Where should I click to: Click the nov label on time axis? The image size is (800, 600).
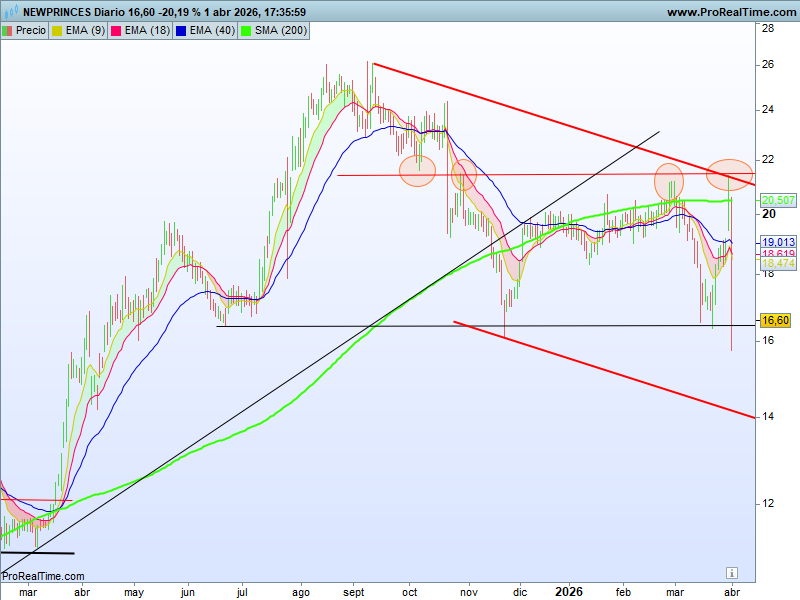tap(468, 592)
